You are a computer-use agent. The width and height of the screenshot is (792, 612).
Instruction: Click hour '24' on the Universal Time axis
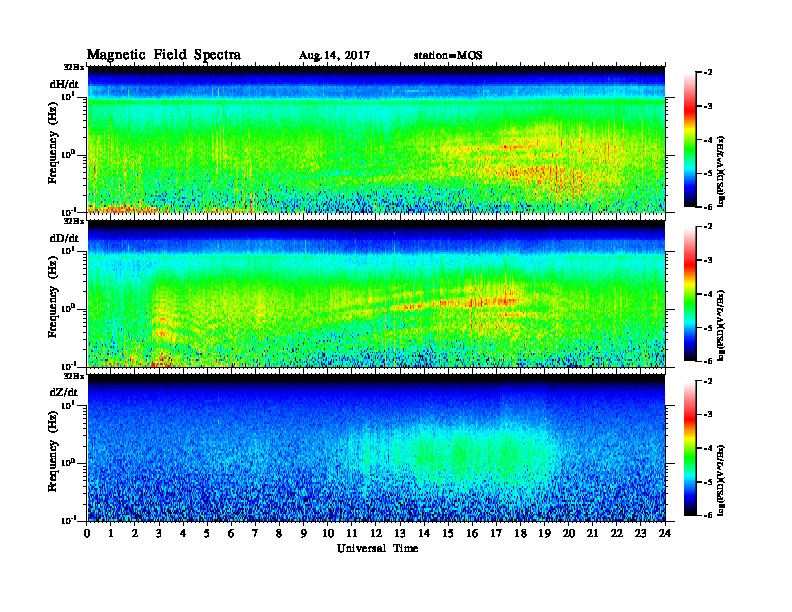665,534
